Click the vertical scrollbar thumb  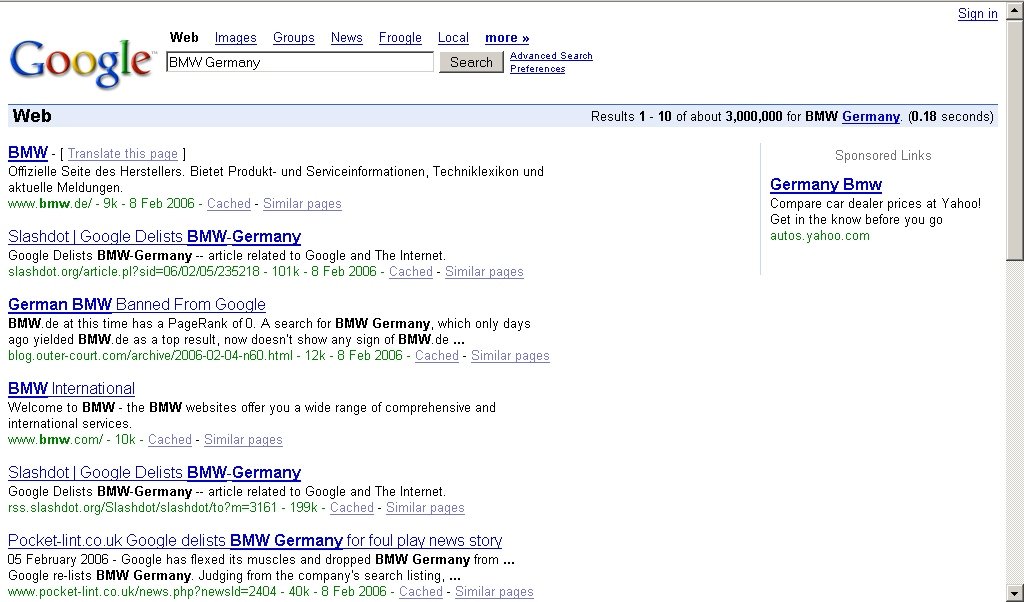[x=1014, y=140]
